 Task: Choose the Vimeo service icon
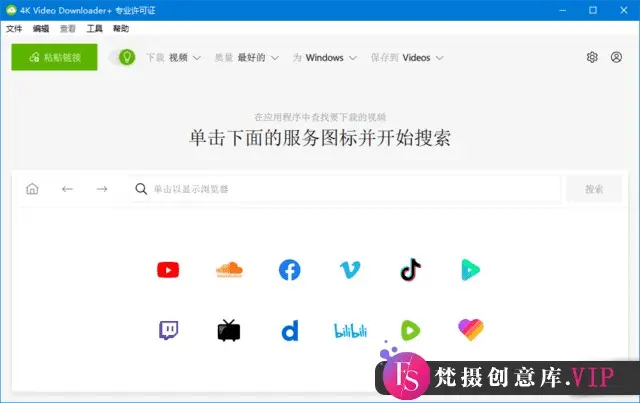click(x=350, y=270)
